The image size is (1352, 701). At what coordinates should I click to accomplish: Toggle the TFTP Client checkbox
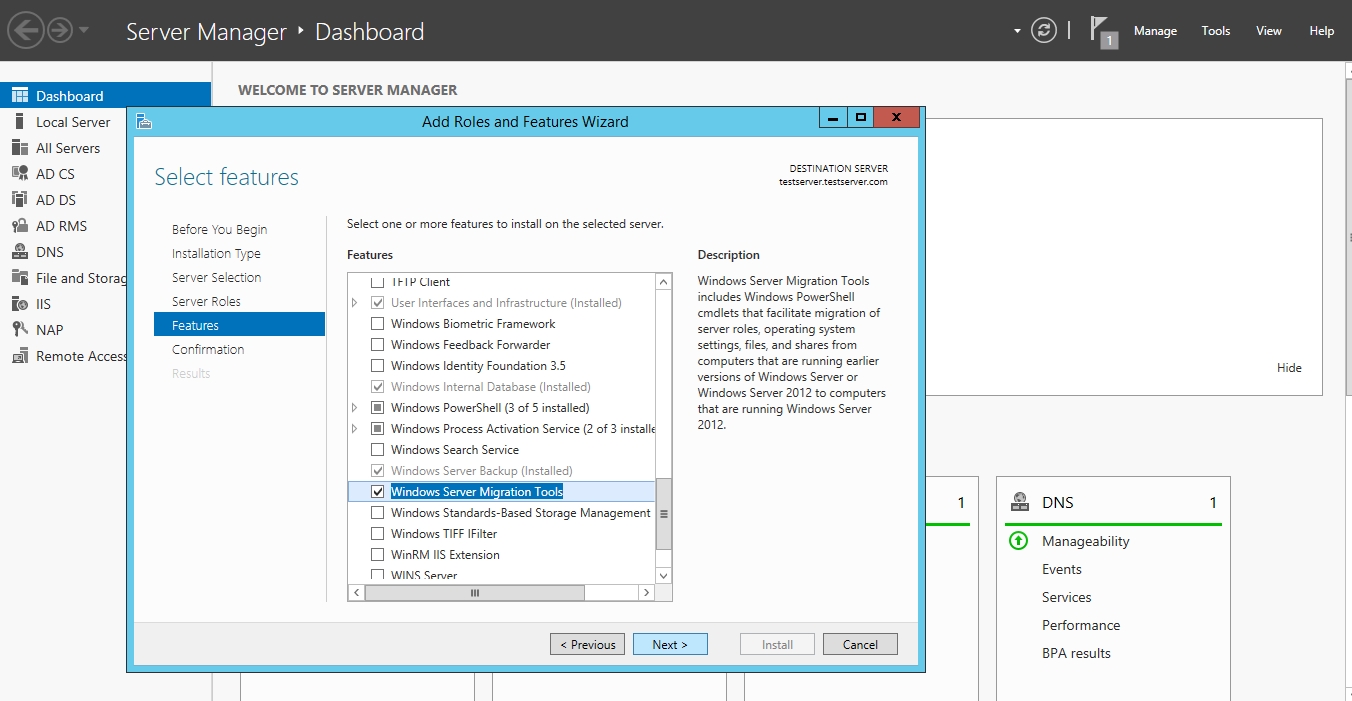pyautogui.click(x=377, y=282)
